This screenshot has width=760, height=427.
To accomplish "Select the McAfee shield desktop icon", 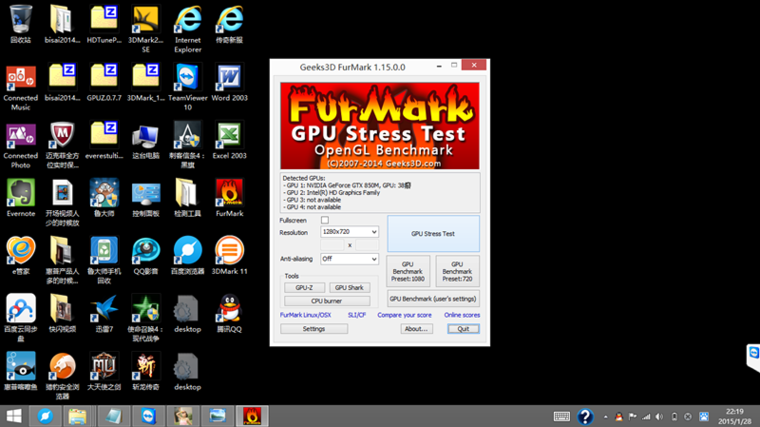I will click(63, 145).
